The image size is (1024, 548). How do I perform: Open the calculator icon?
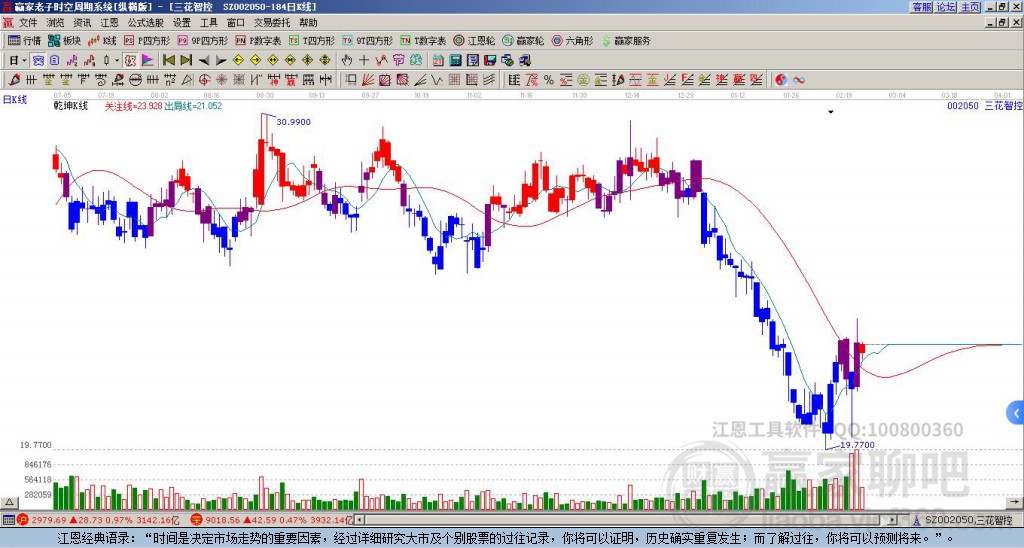click(x=455, y=61)
